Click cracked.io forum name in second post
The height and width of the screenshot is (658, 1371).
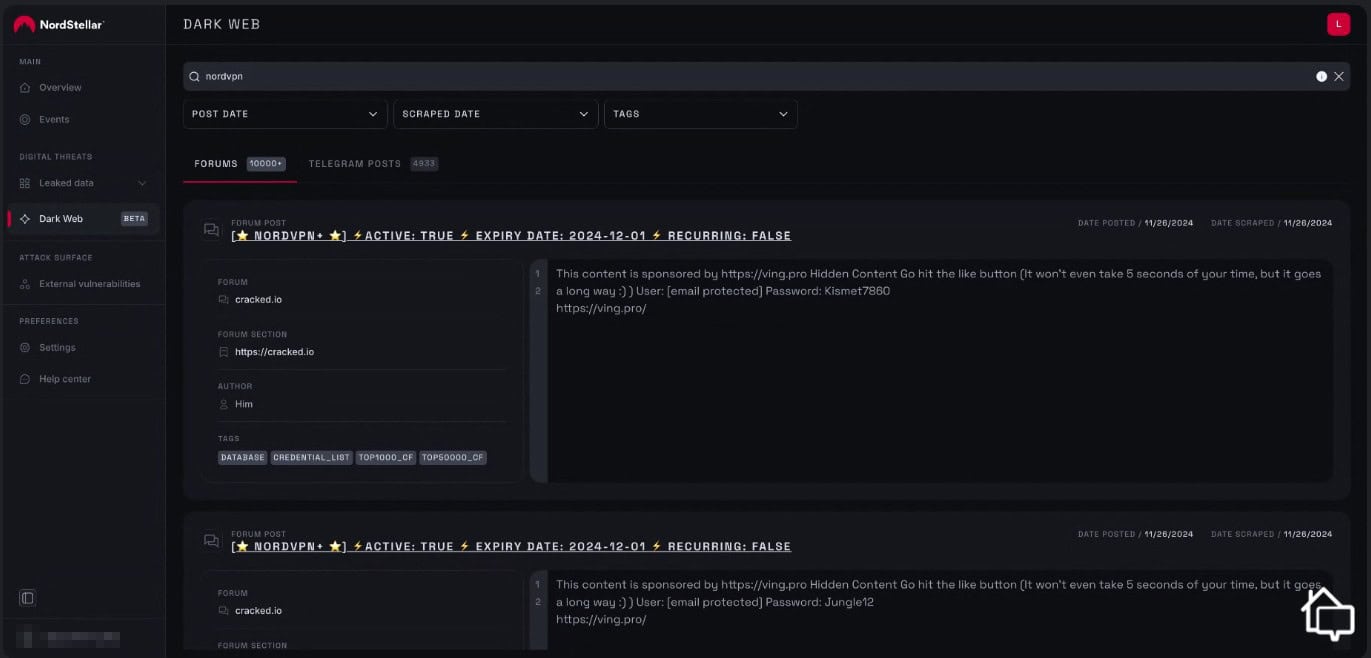(x=258, y=611)
